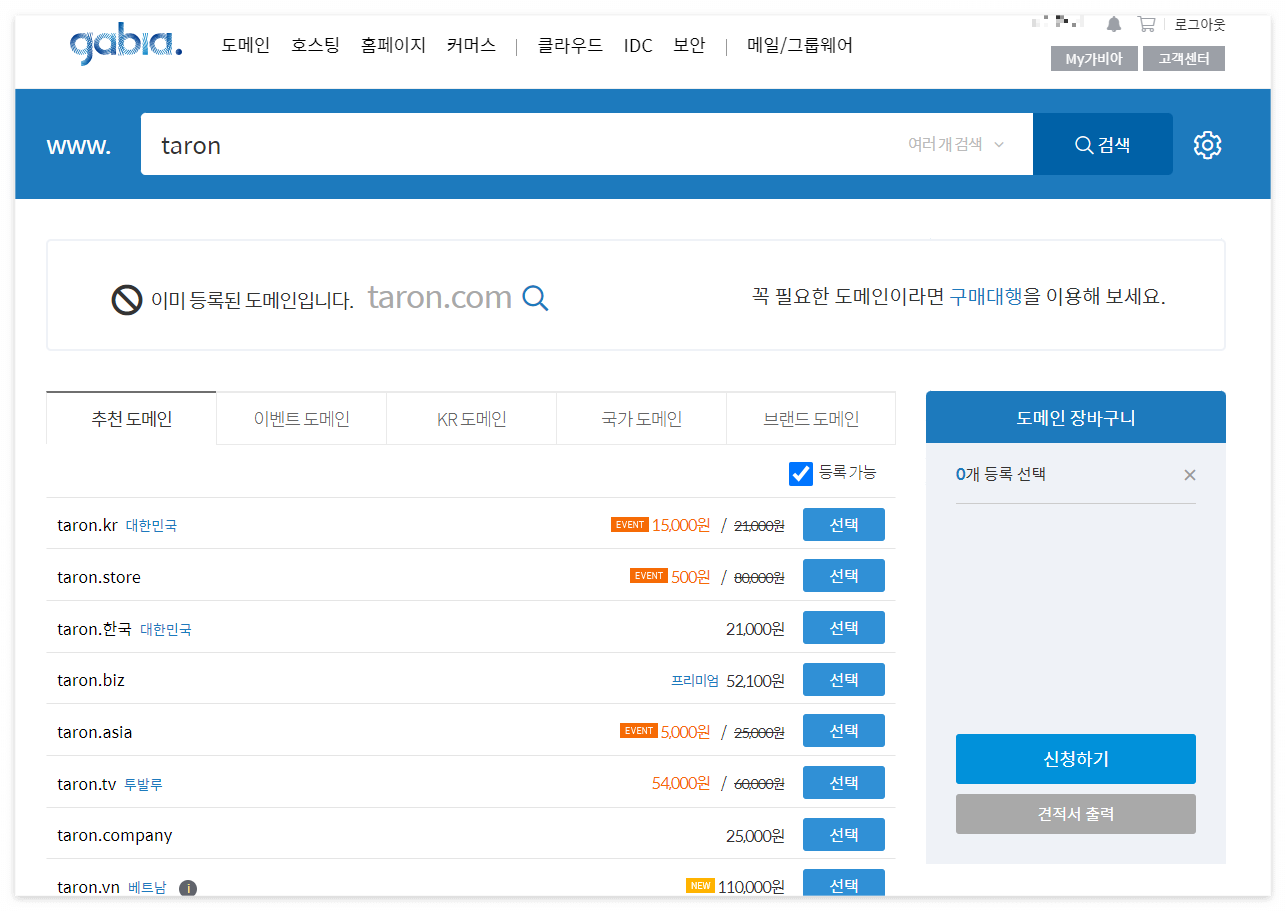Click the taron.biz domain name
This screenshot has width=1286, height=911.
click(91, 680)
